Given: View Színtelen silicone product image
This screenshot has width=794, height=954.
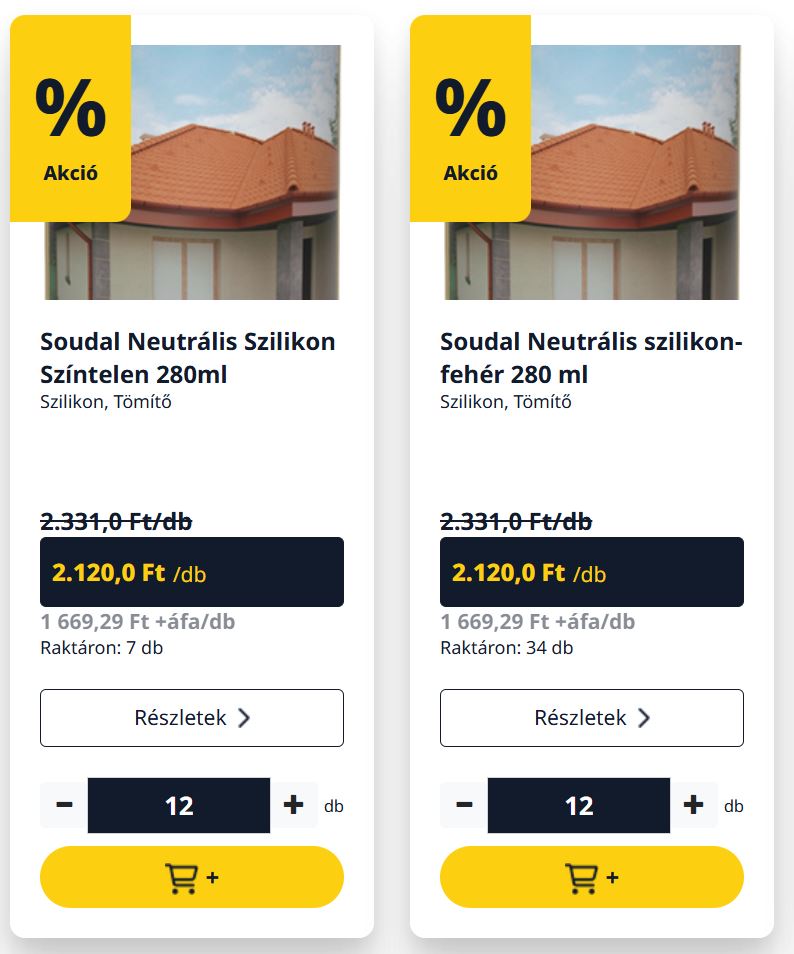Looking at the screenshot, I should click(192, 172).
